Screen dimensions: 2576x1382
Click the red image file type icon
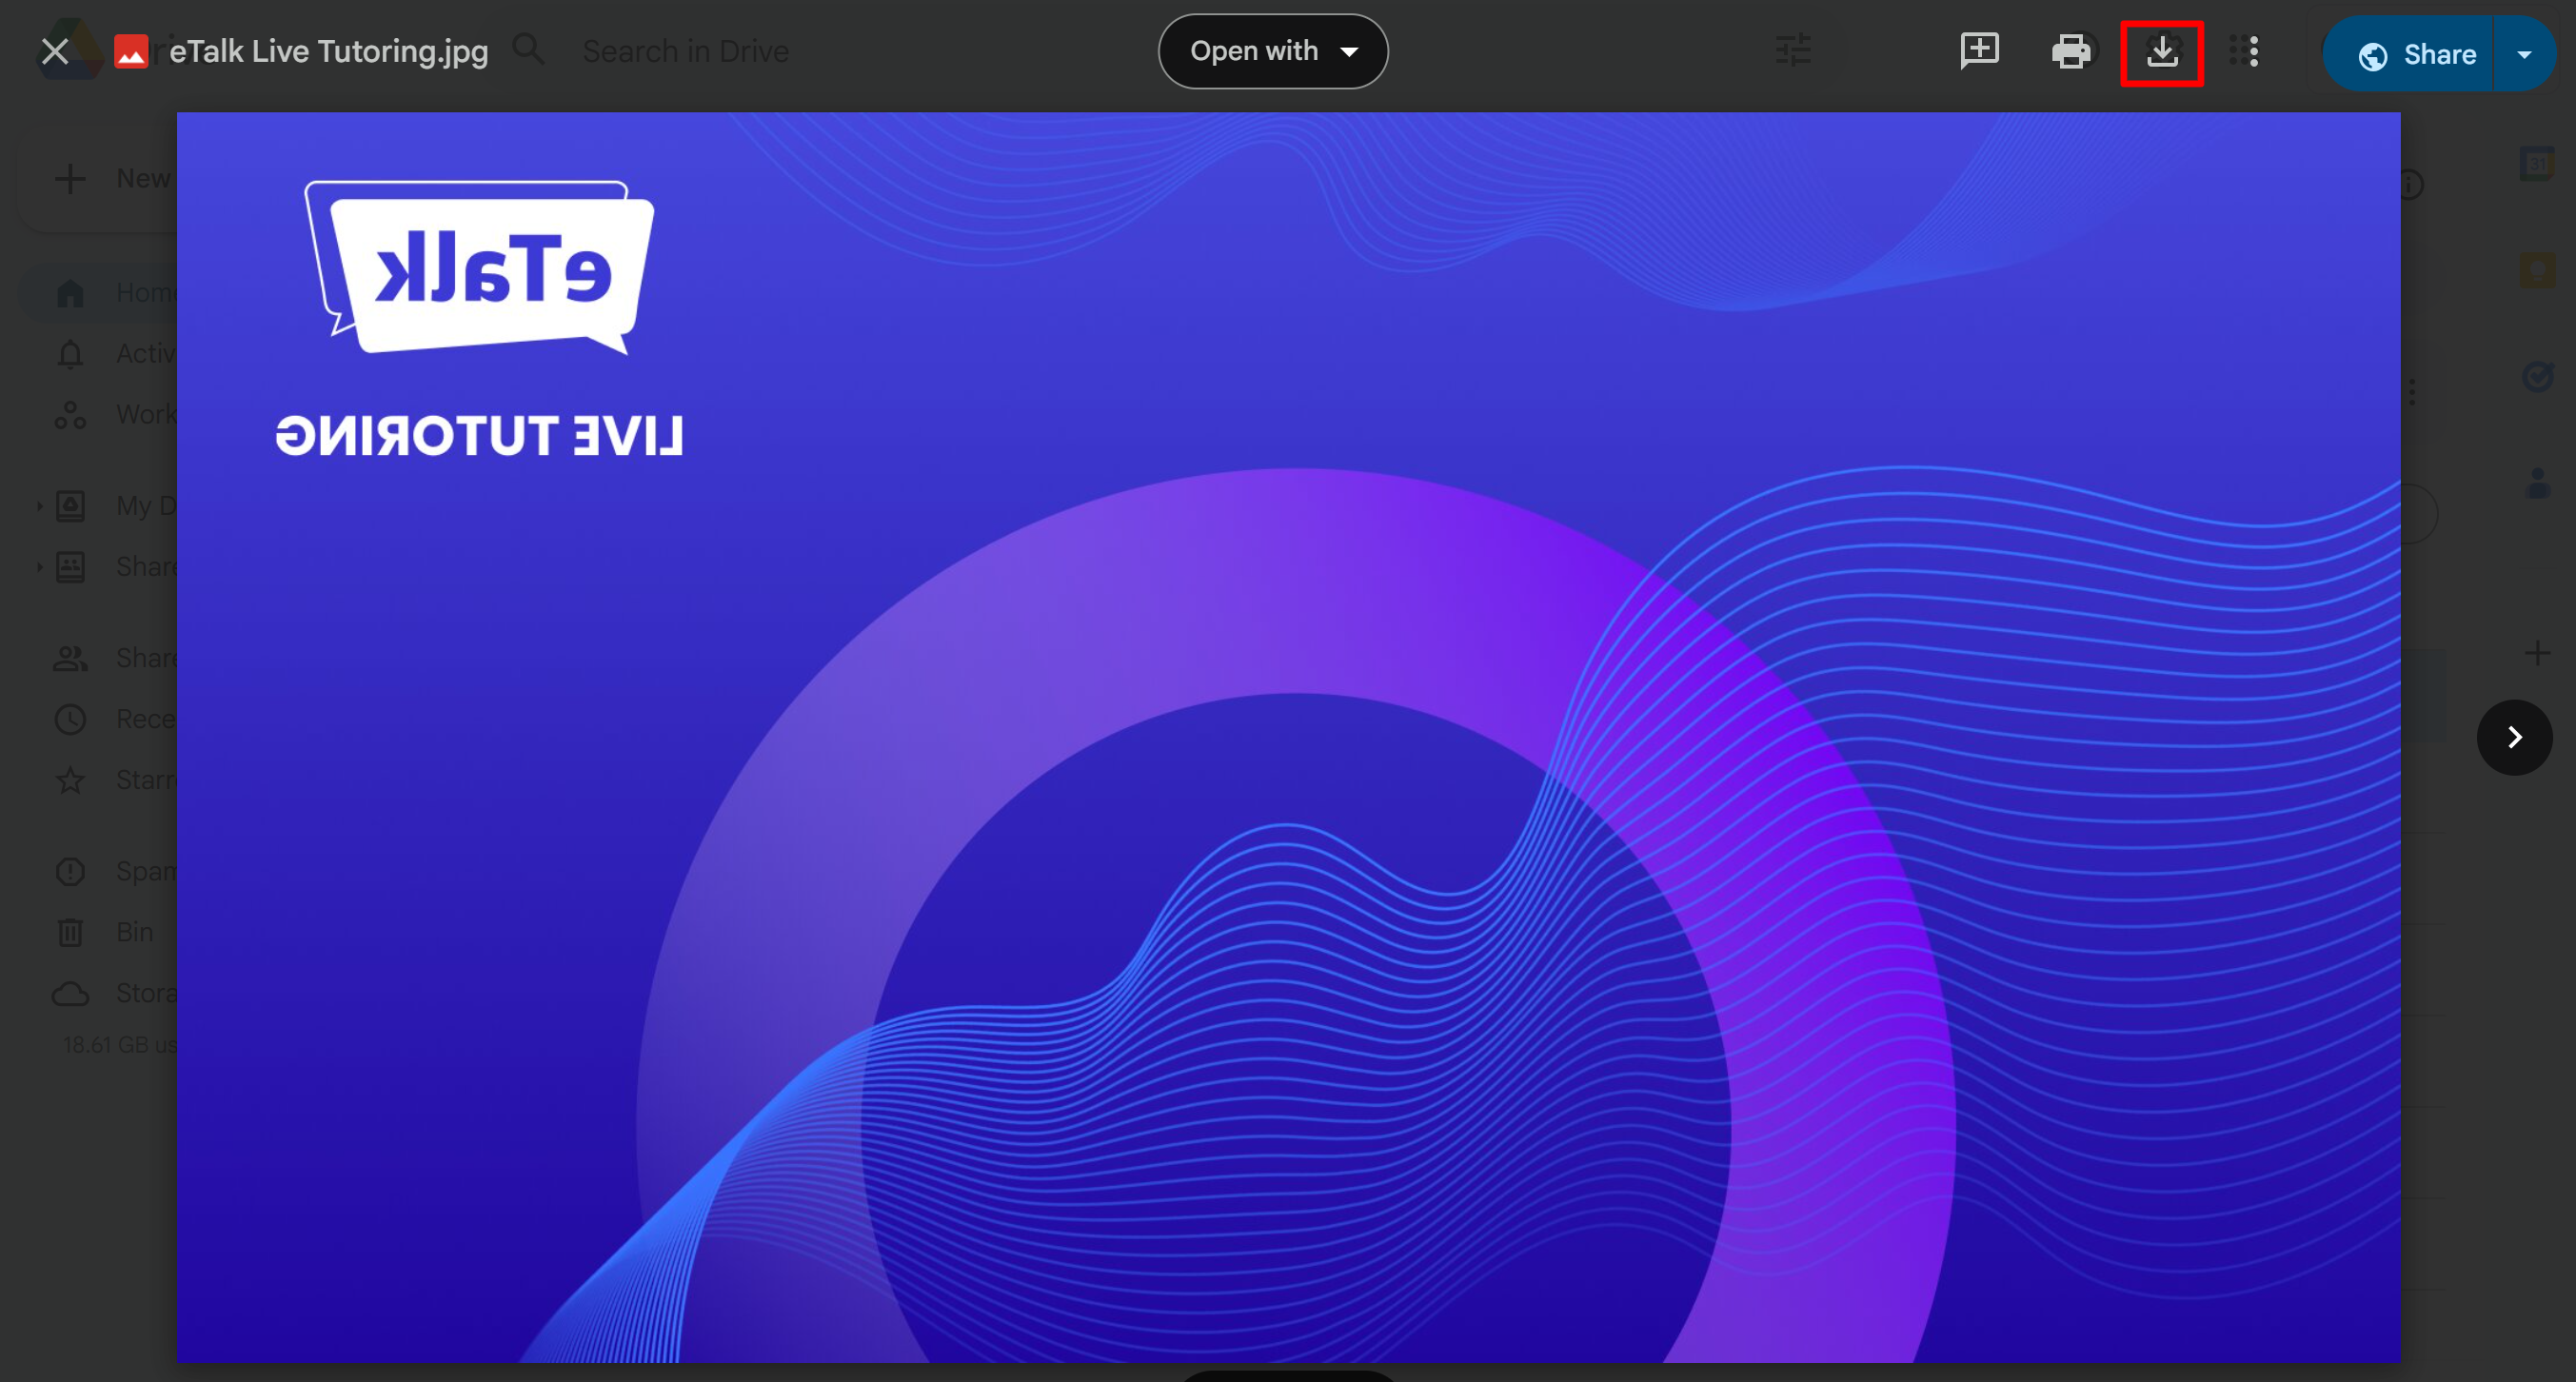pyautogui.click(x=131, y=52)
